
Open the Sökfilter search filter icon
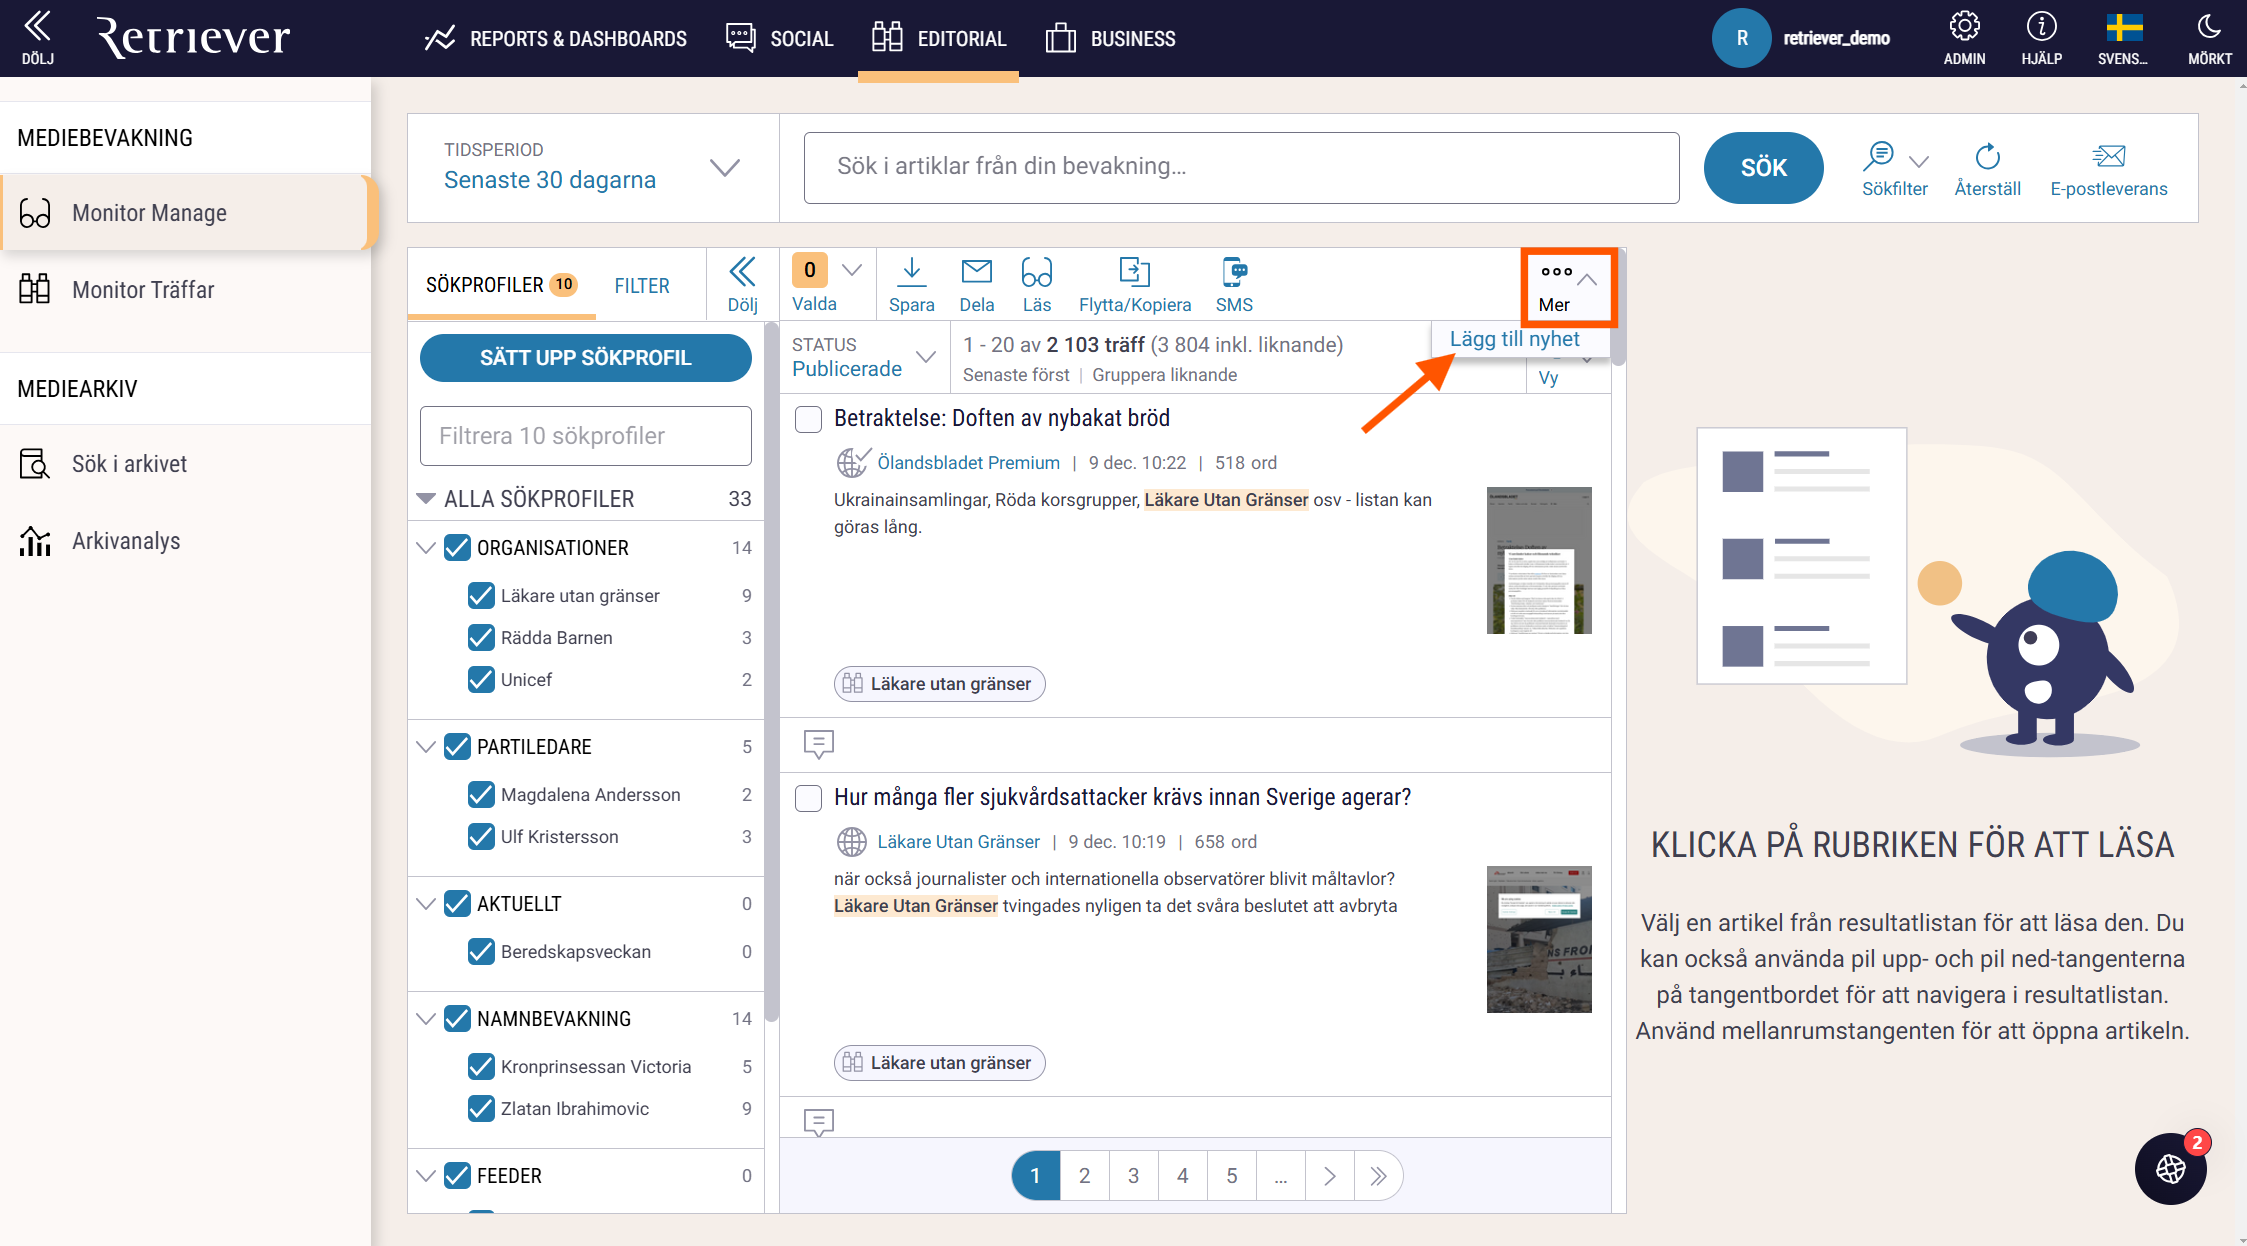(1894, 168)
